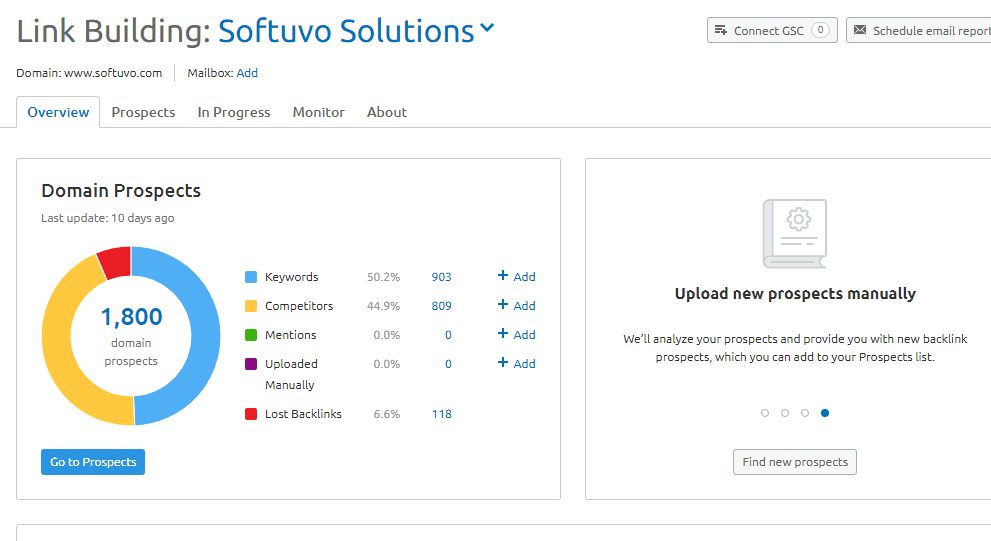Open the 118 Lost Backlinks count
The width and height of the screenshot is (991, 541).
click(442, 414)
